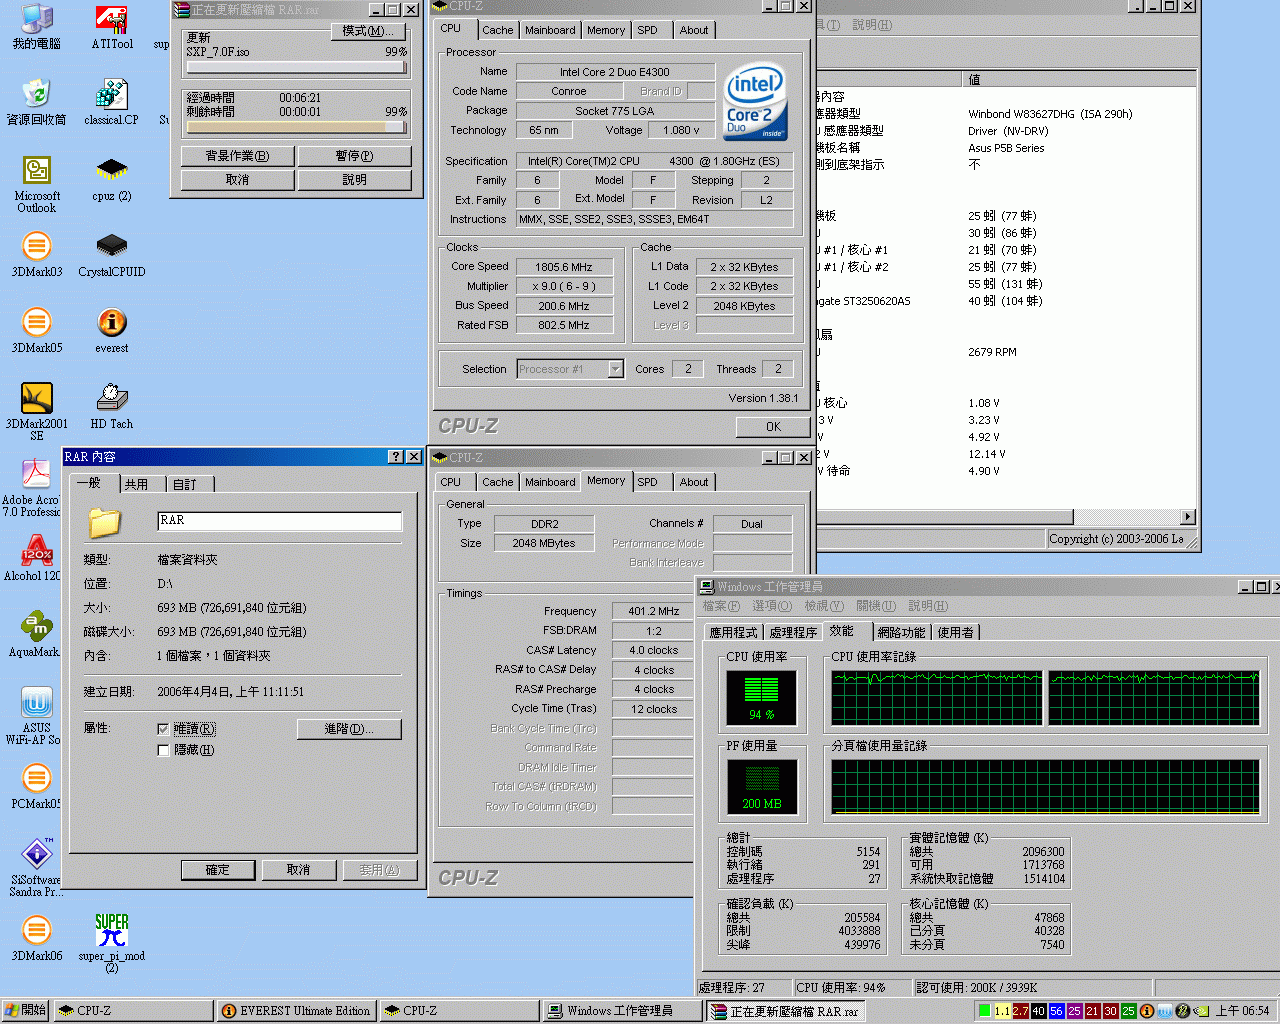Launch PCMark05 desktop icon
Viewport: 1280px width, 1024px height.
click(x=36, y=786)
